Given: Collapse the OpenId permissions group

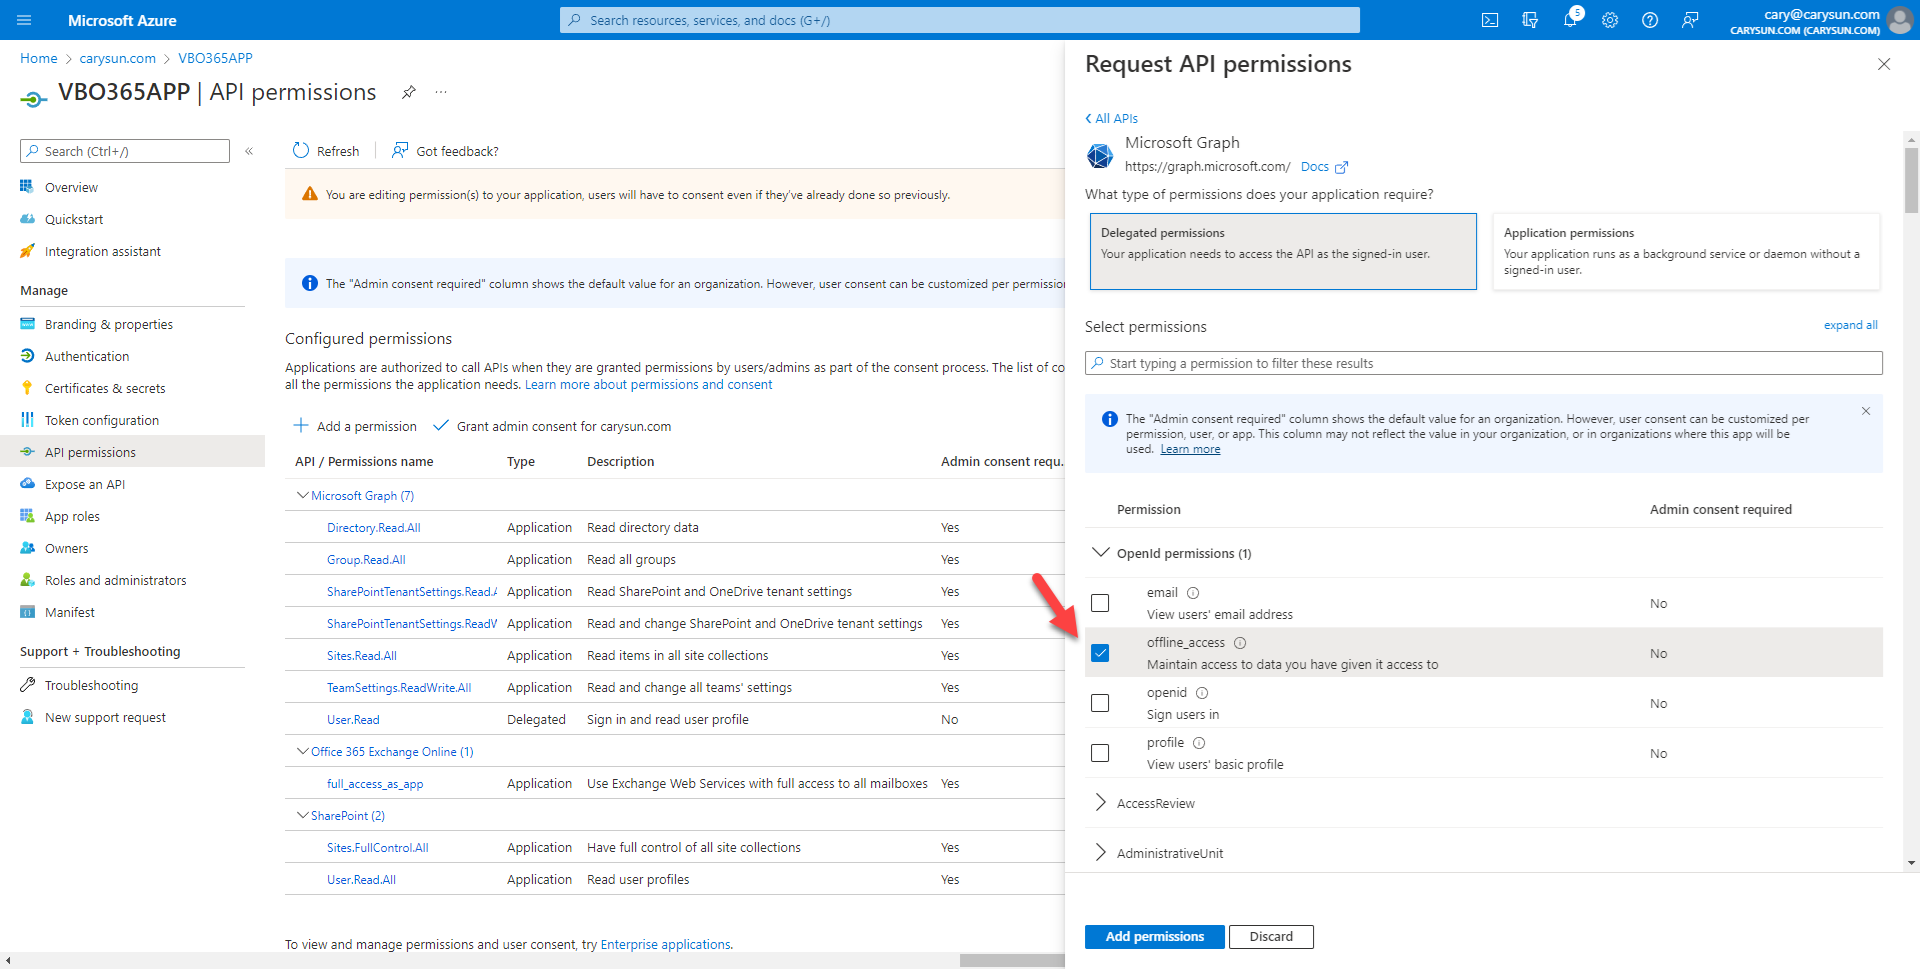Looking at the screenshot, I should [1101, 553].
